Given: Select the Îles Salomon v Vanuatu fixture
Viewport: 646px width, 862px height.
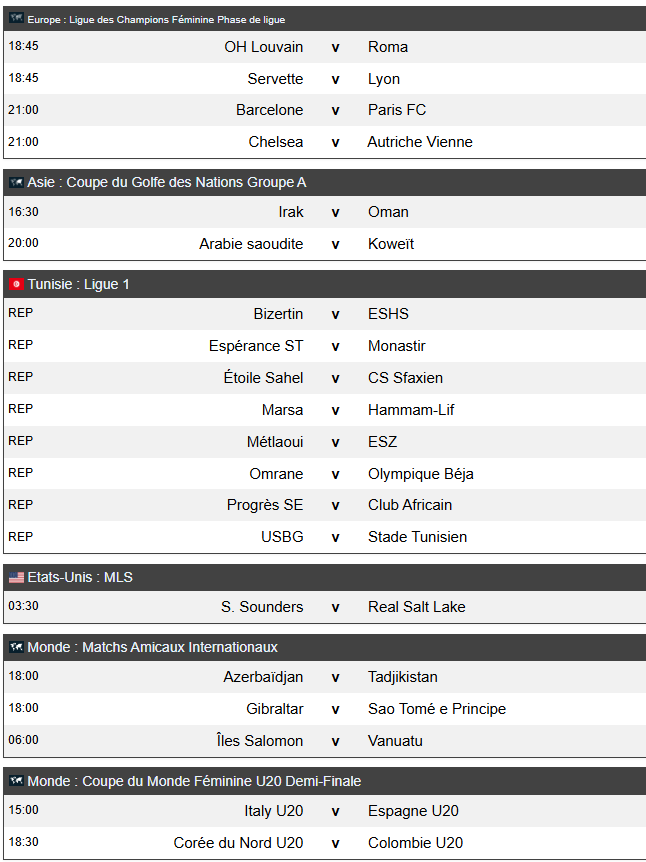Looking at the screenshot, I should tap(325, 741).
